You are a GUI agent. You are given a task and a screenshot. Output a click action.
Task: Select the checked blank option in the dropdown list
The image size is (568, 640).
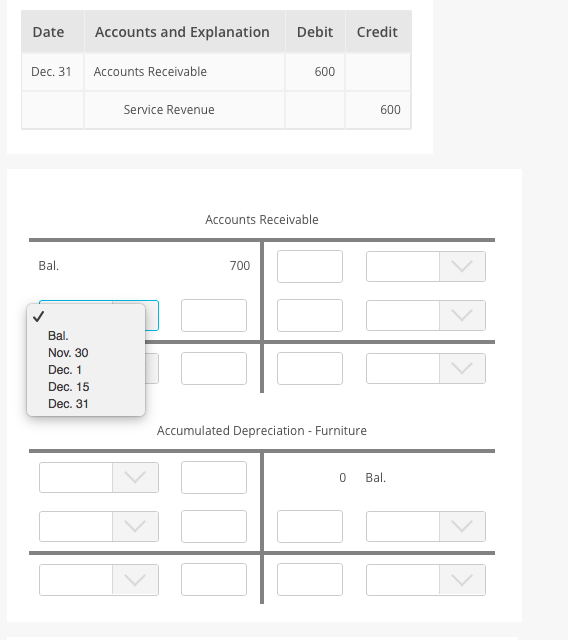[x=86, y=317]
